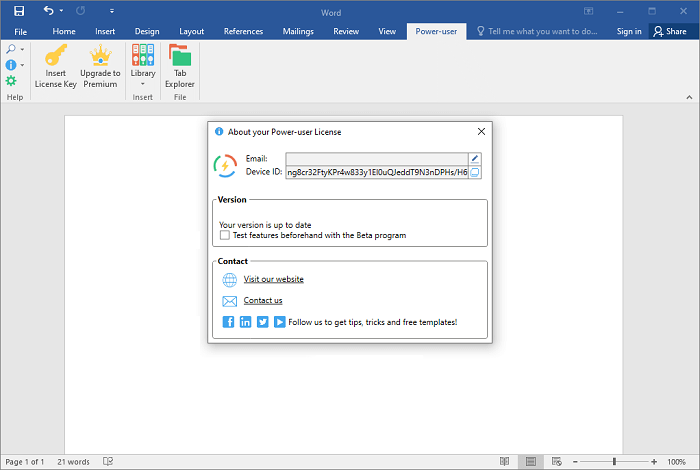Open the Design tab

[147, 31]
